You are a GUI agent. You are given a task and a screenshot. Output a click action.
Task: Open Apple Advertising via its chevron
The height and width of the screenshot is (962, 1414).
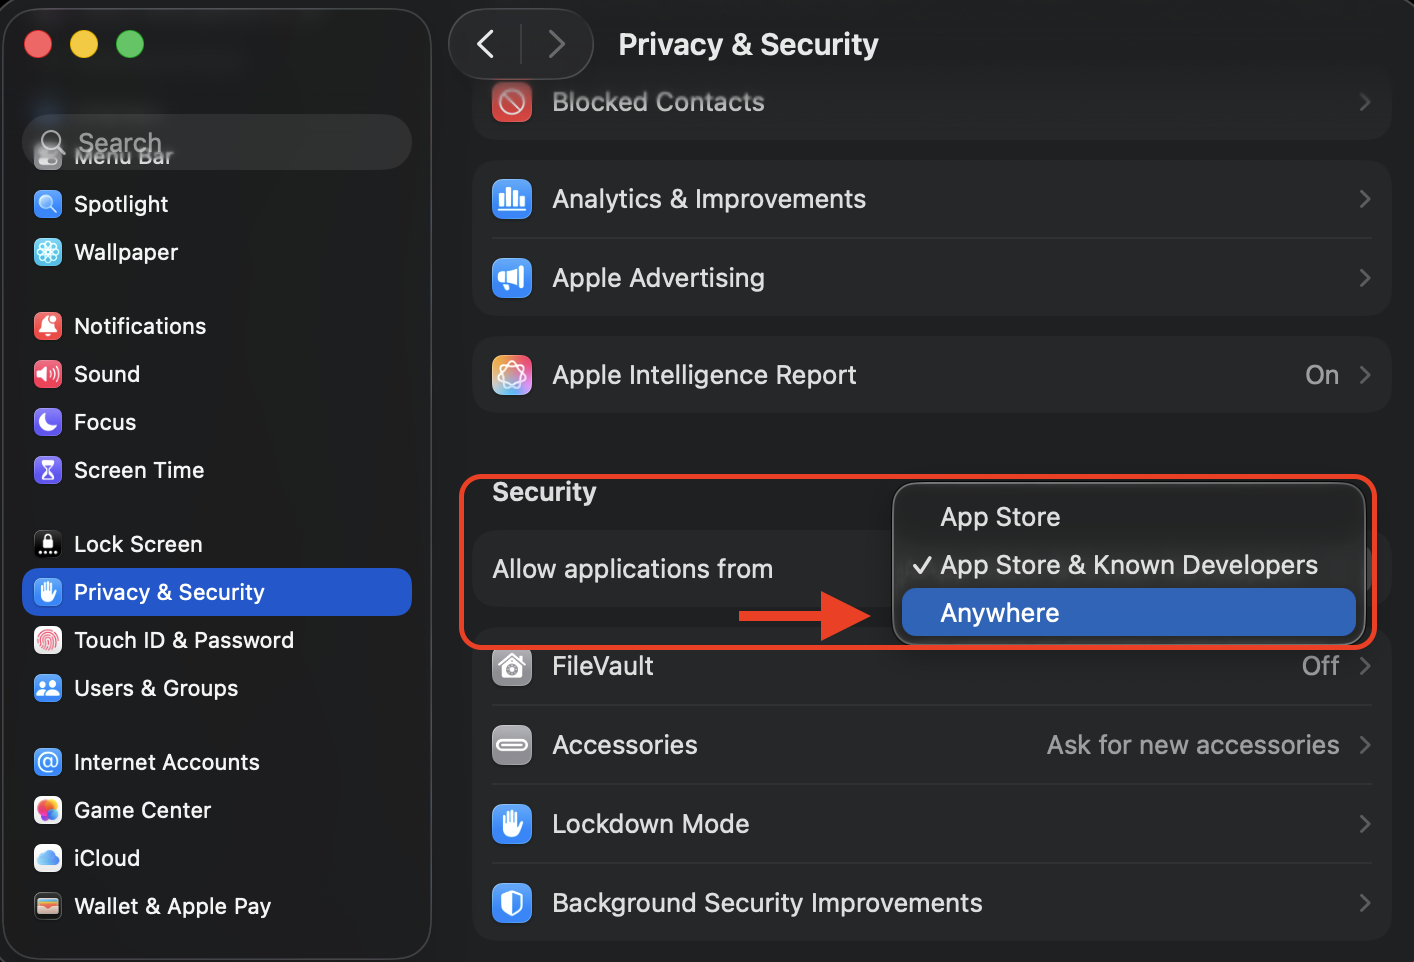click(1365, 278)
